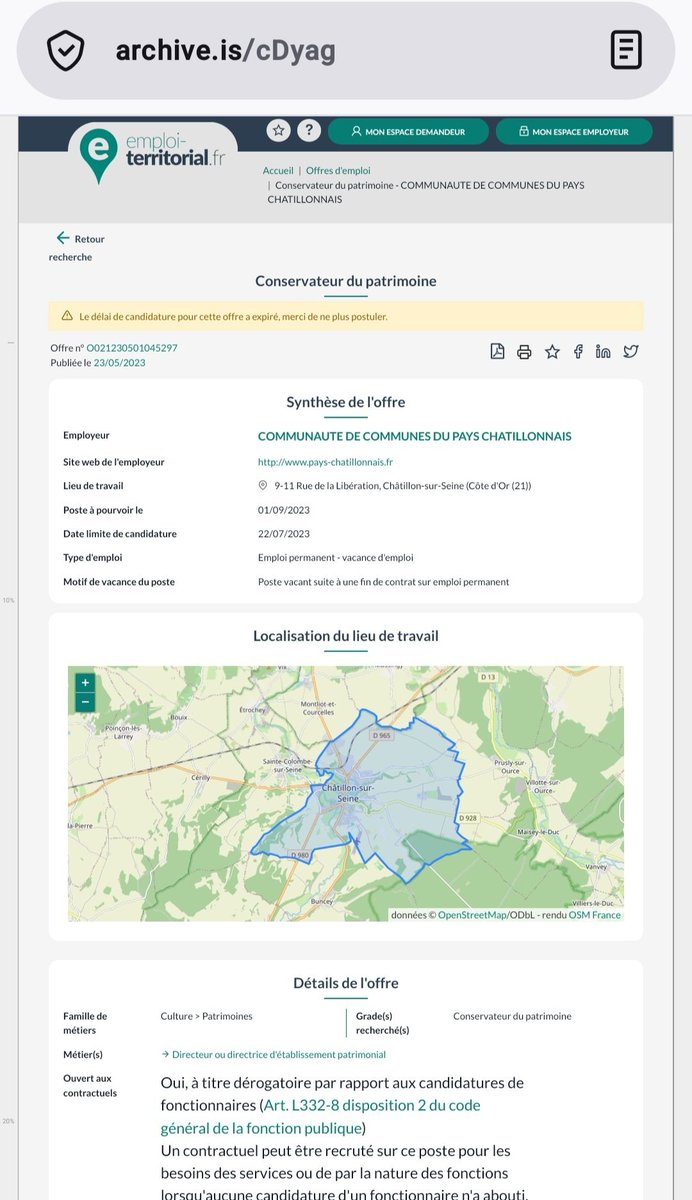
Task: Print the offer via printer icon
Action: click(524, 351)
